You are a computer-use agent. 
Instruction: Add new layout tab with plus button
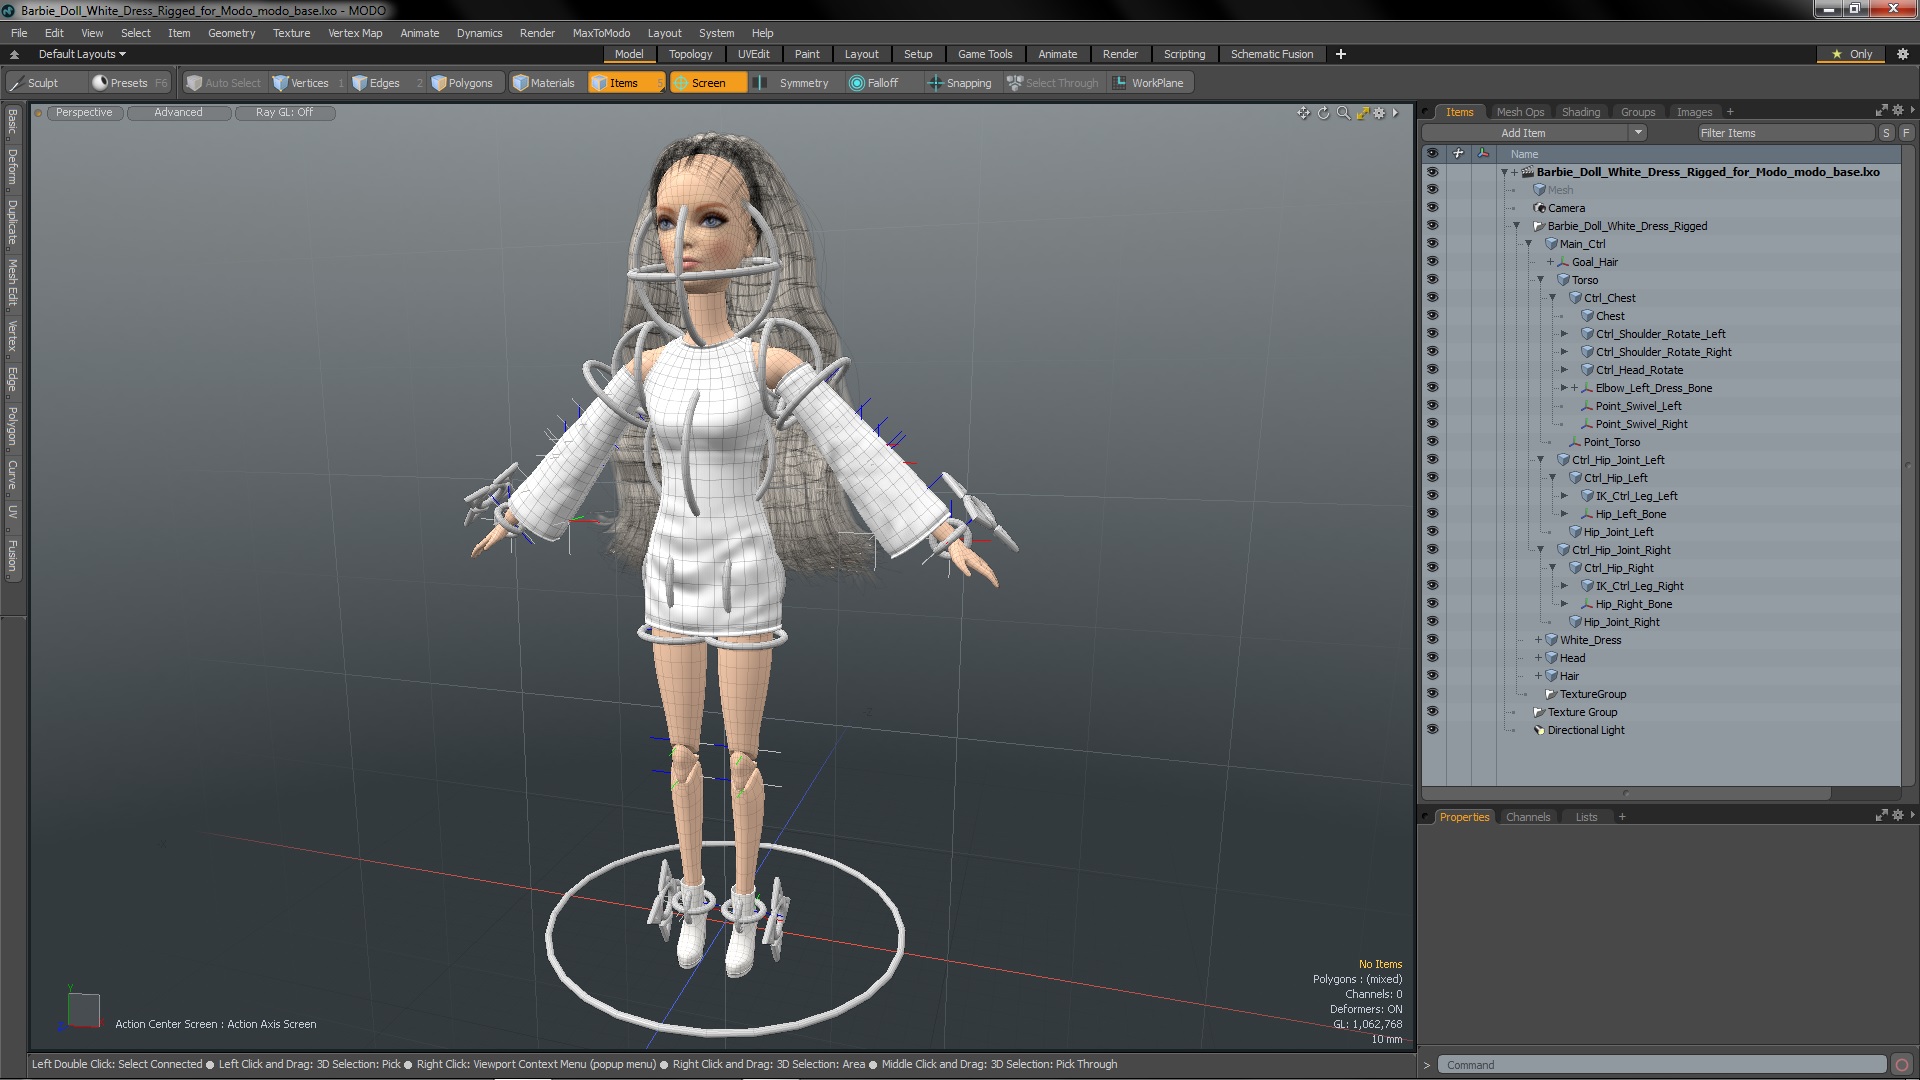pos(1340,54)
